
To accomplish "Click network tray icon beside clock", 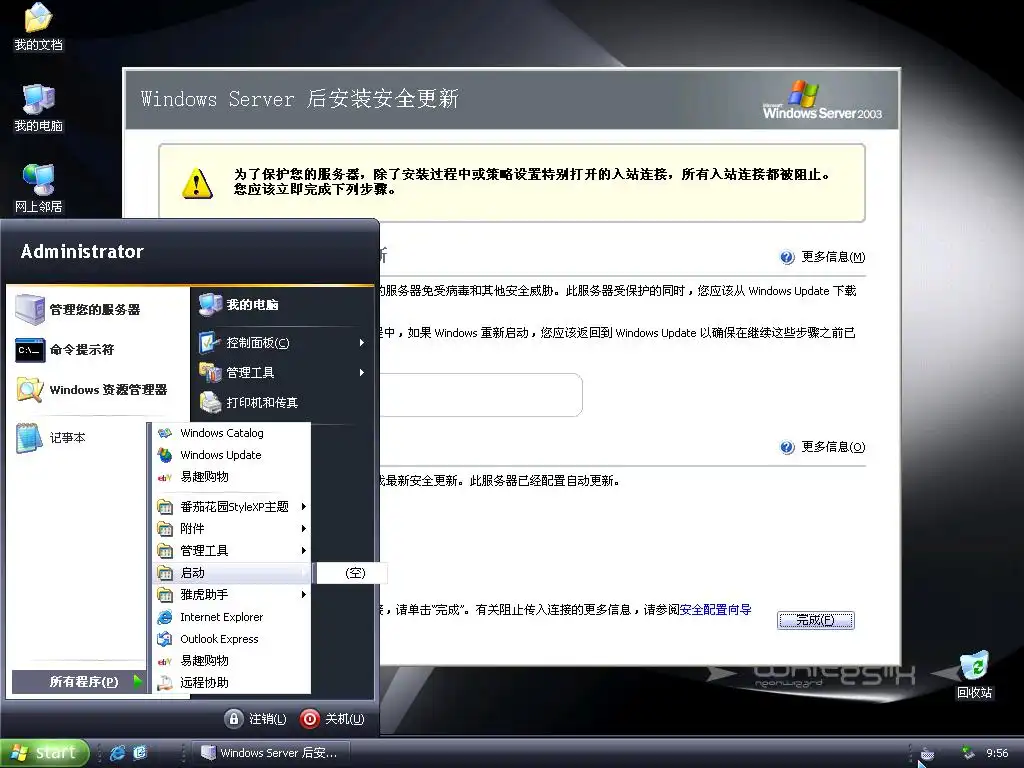I will point(968,754).
